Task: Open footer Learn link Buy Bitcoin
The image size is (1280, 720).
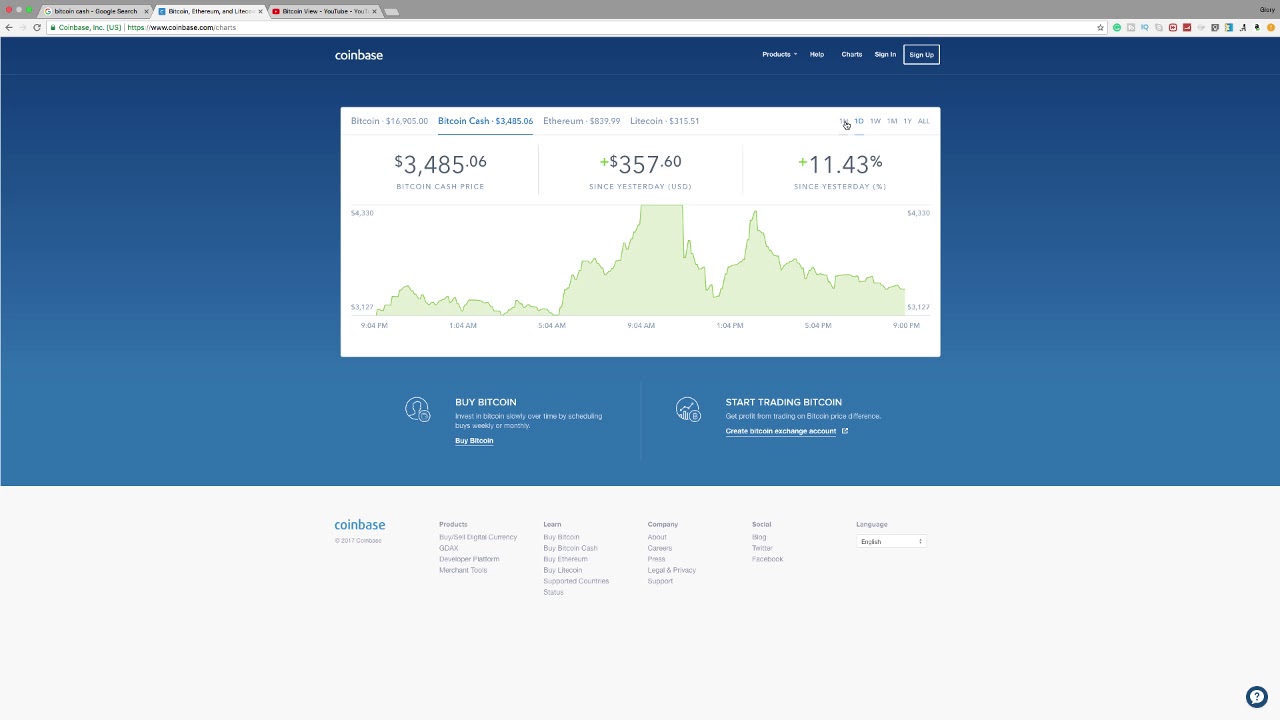Action: [x=561, y=537]
